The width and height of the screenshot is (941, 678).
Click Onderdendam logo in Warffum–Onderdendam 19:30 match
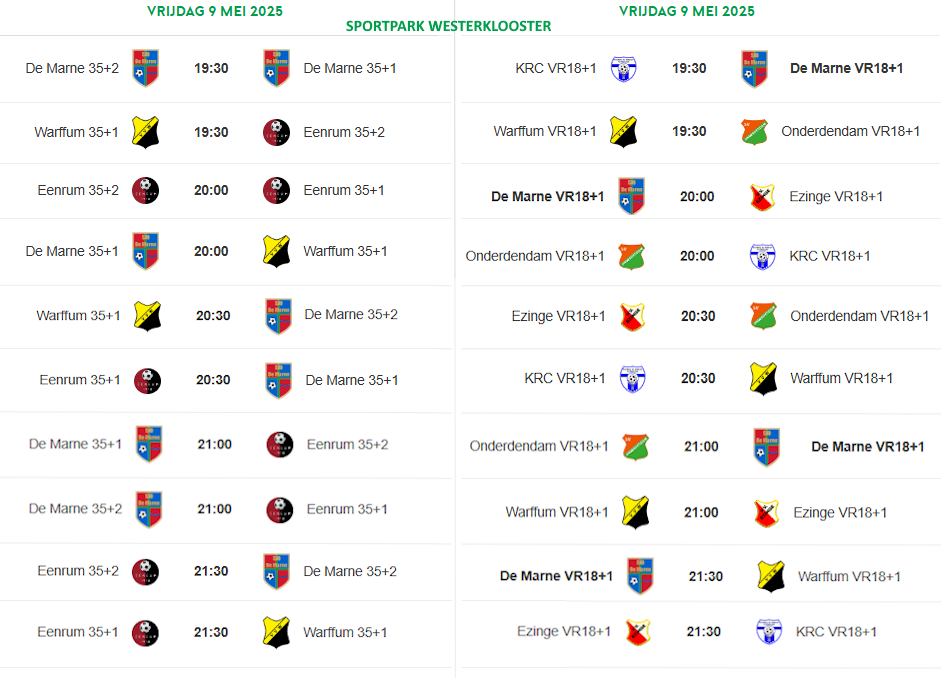pyautogui.click(x=755, y=132)
